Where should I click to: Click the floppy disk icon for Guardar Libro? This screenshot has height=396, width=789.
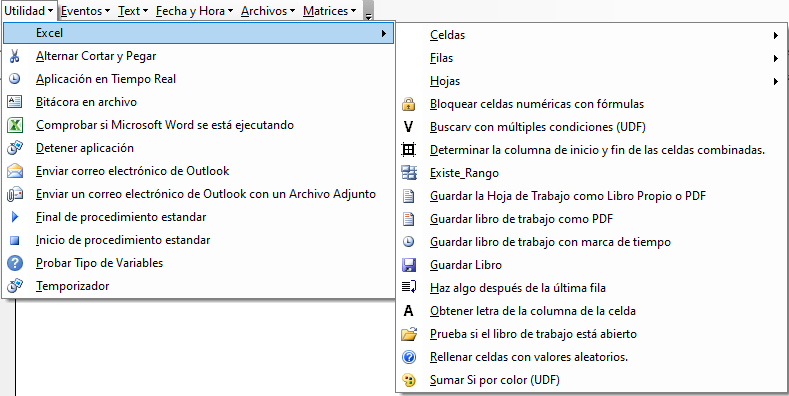[x=409, y=265]
